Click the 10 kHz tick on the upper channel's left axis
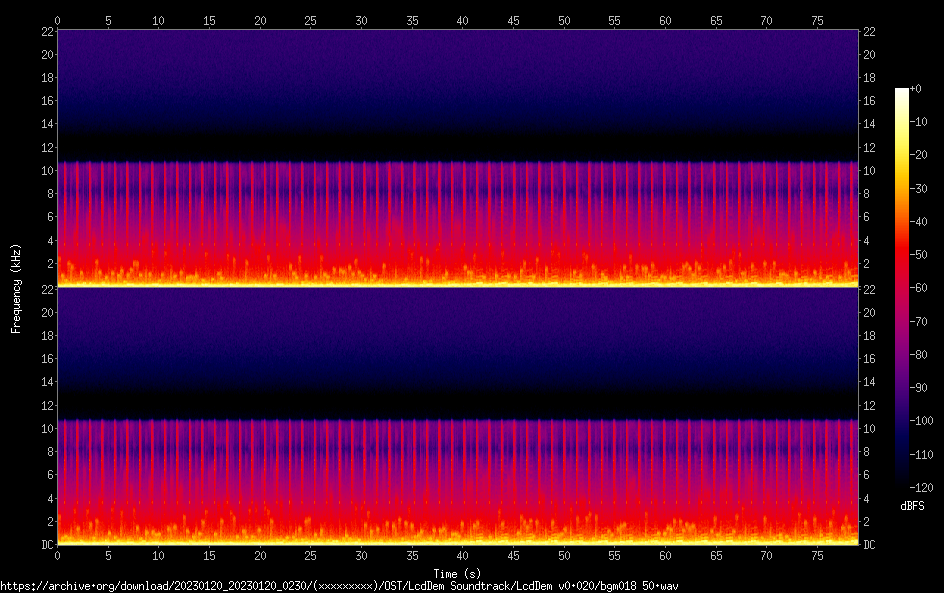 click(x=46, y=171)
